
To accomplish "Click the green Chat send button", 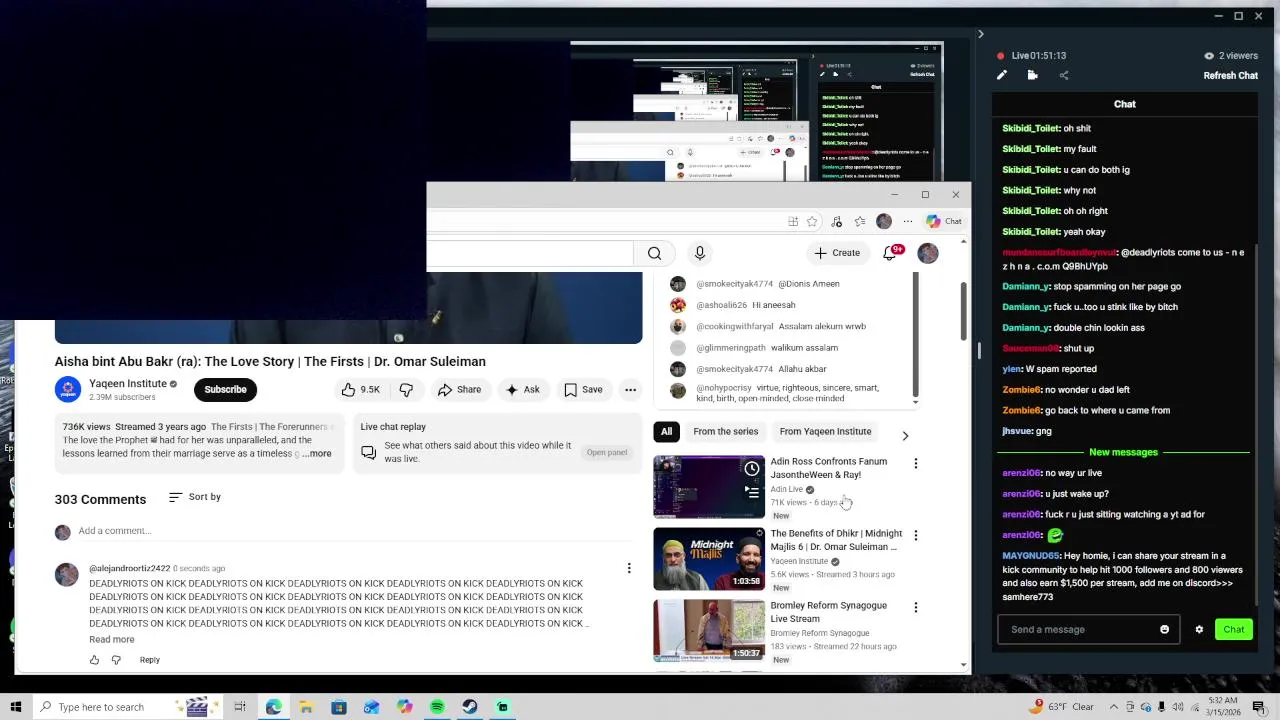I will pyautogui.click(x=1233, y=630).
